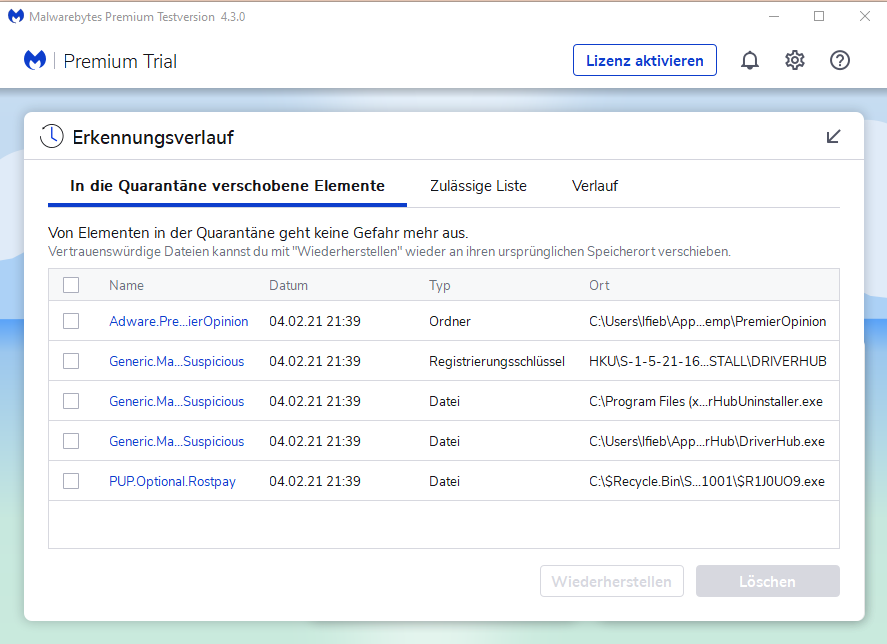The width and height of the screenshot is (887, 644).
Task: Close the Malwarebytes window
Action: [x=864, y=16]
